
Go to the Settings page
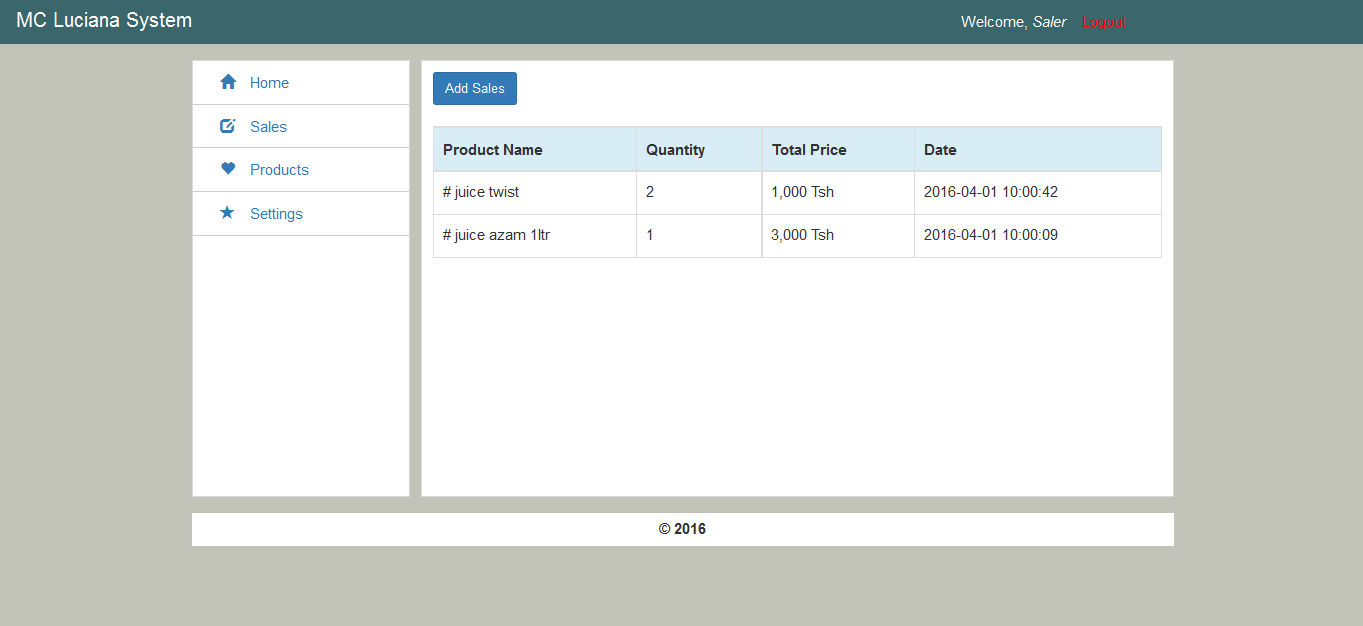click(x=275, y=213)
